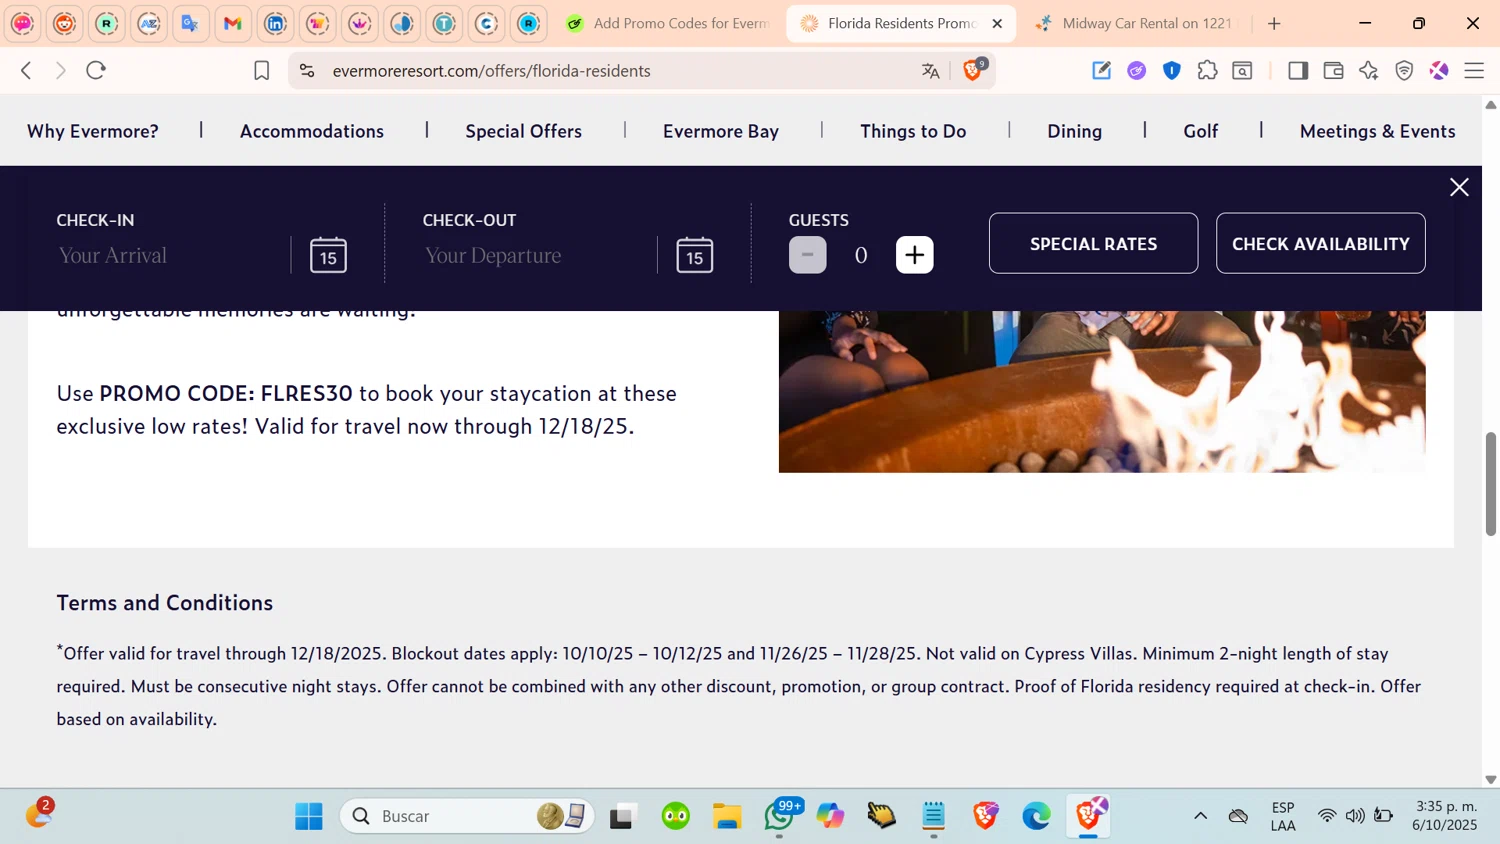Click the page's vertical scrollbar thumb

1490,484
